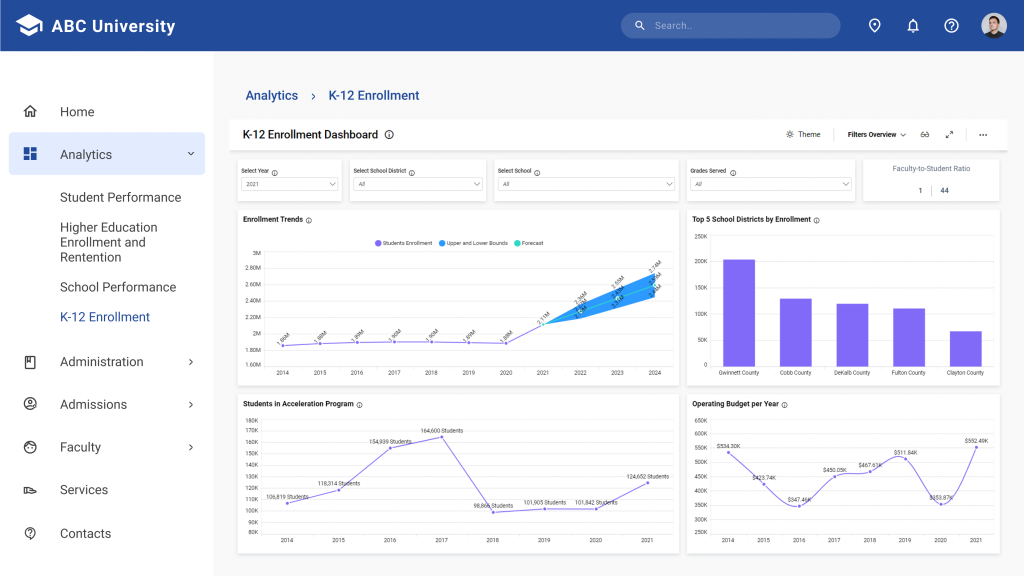Expand dashboard to fullscreen with the arrows icon
Screen dimensions: 1024x576
[x=950, y=134]
